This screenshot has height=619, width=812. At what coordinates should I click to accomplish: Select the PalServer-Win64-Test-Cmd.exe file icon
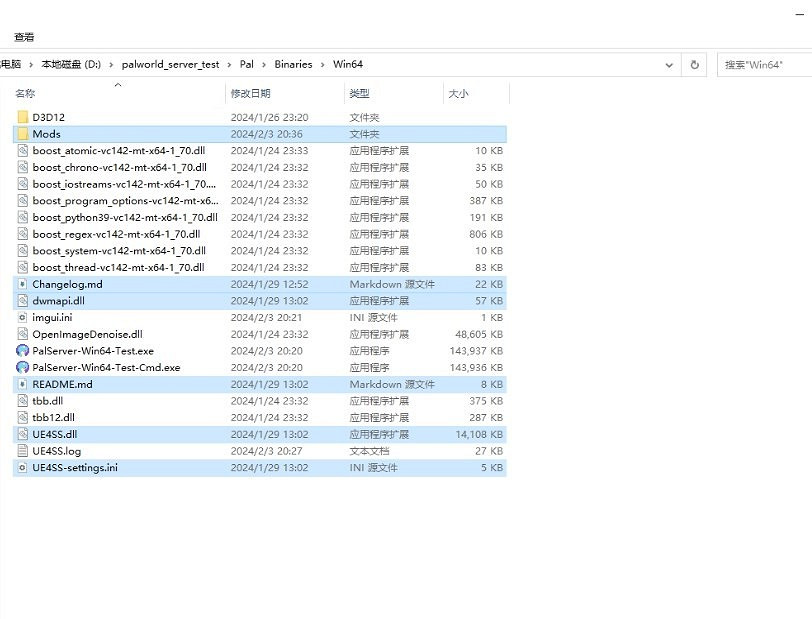23,368
